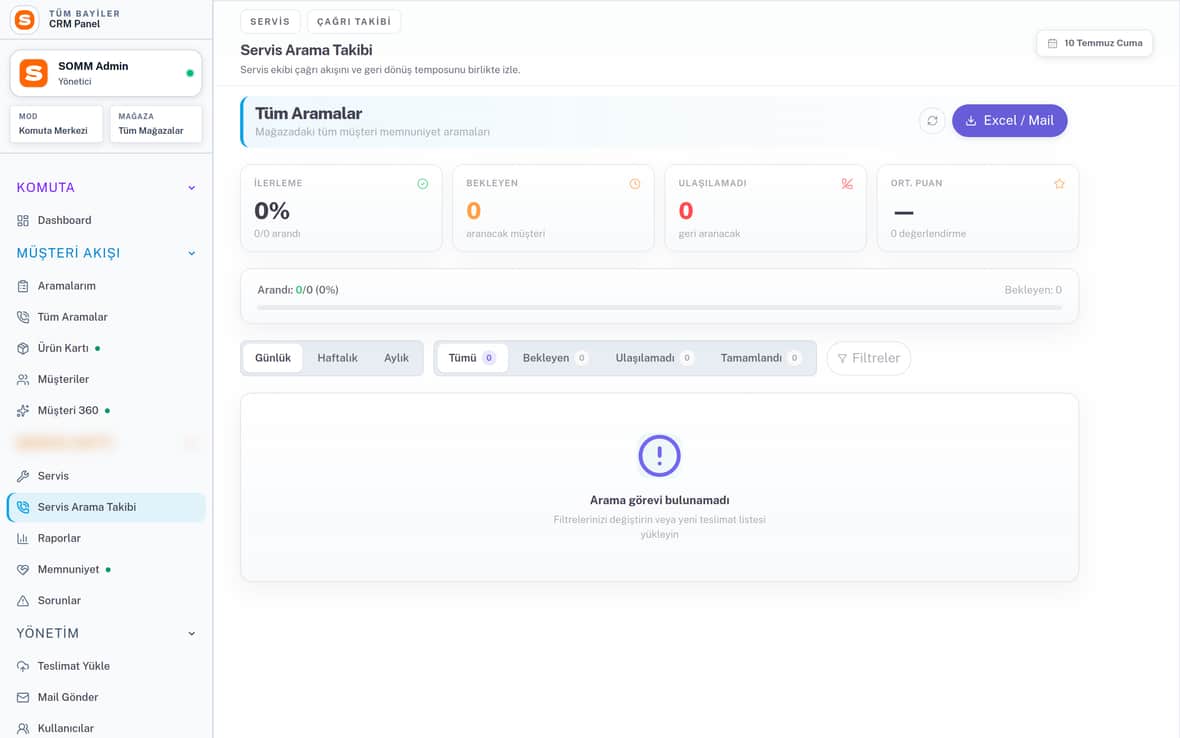This screenshot has height=738, width=1180.
Task: Collapse the MÜŞTERİ AKIŞI section chevron
Action: pos(192,254)
